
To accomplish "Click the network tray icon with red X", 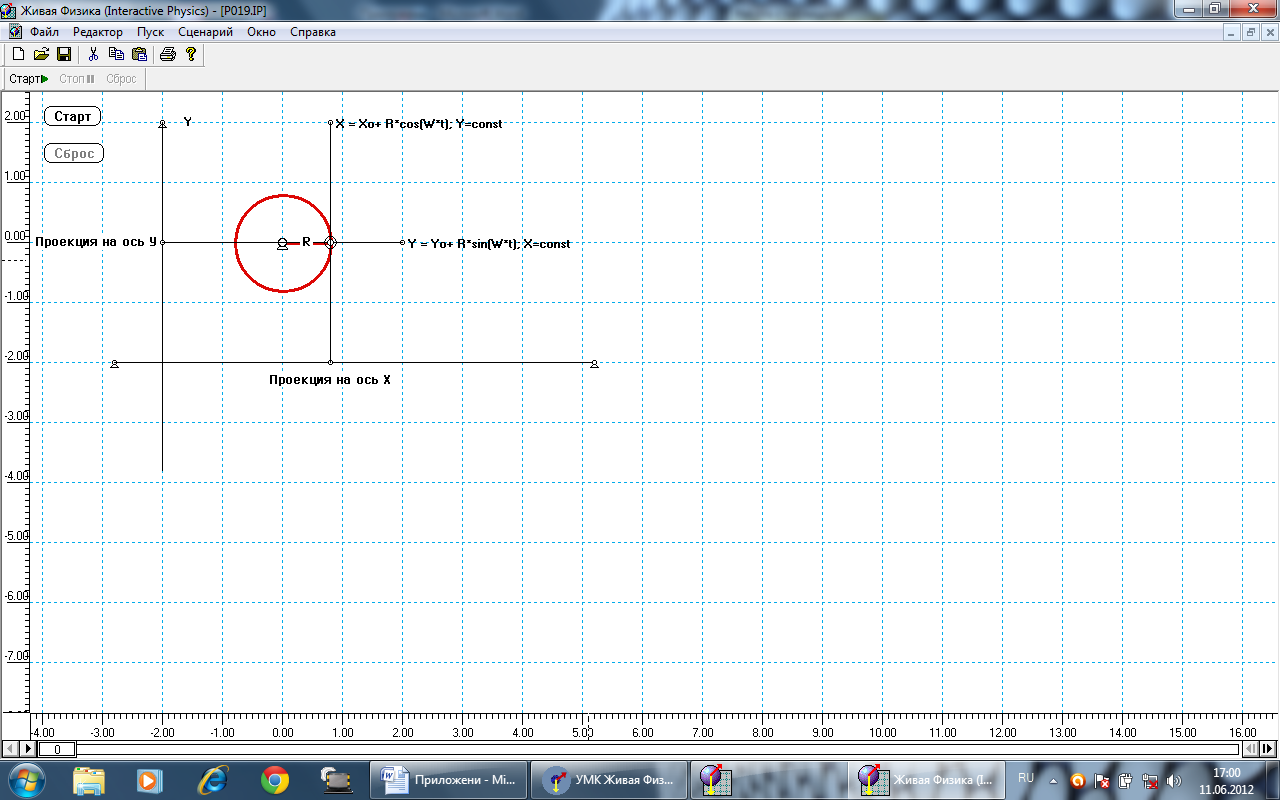I will point(1150,780).
